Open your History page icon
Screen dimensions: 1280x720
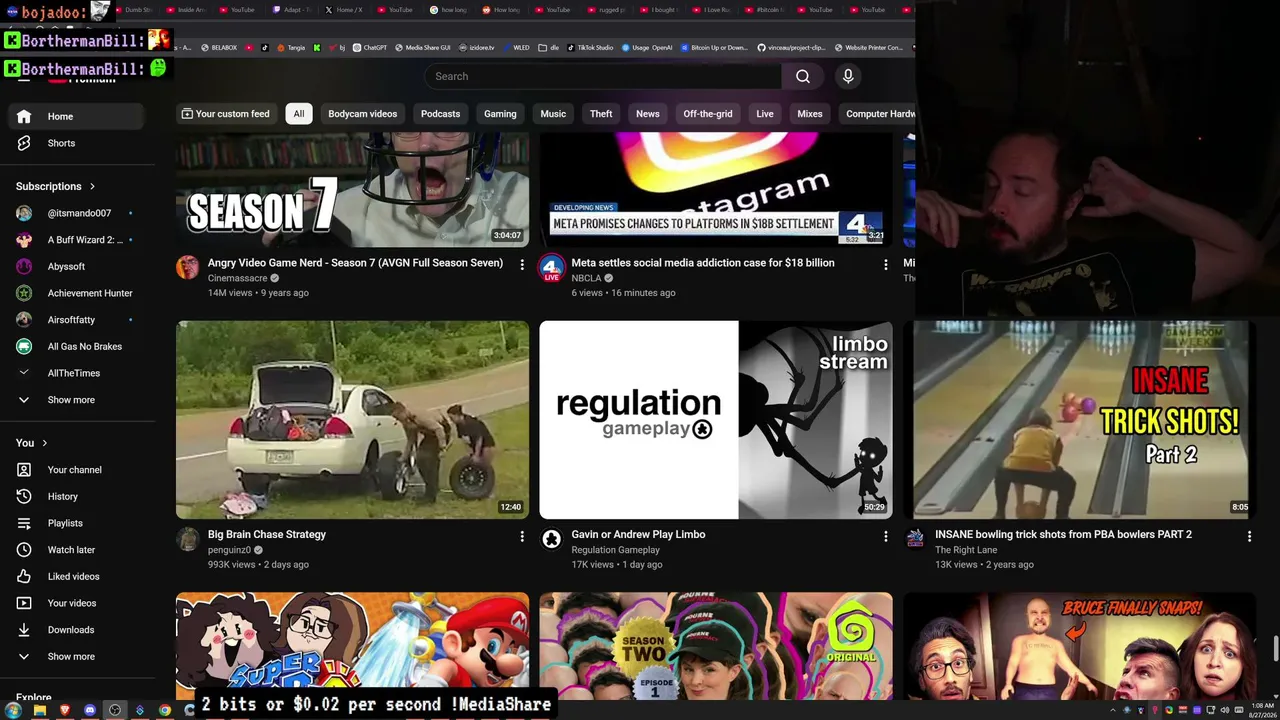(x=24, y=496)
